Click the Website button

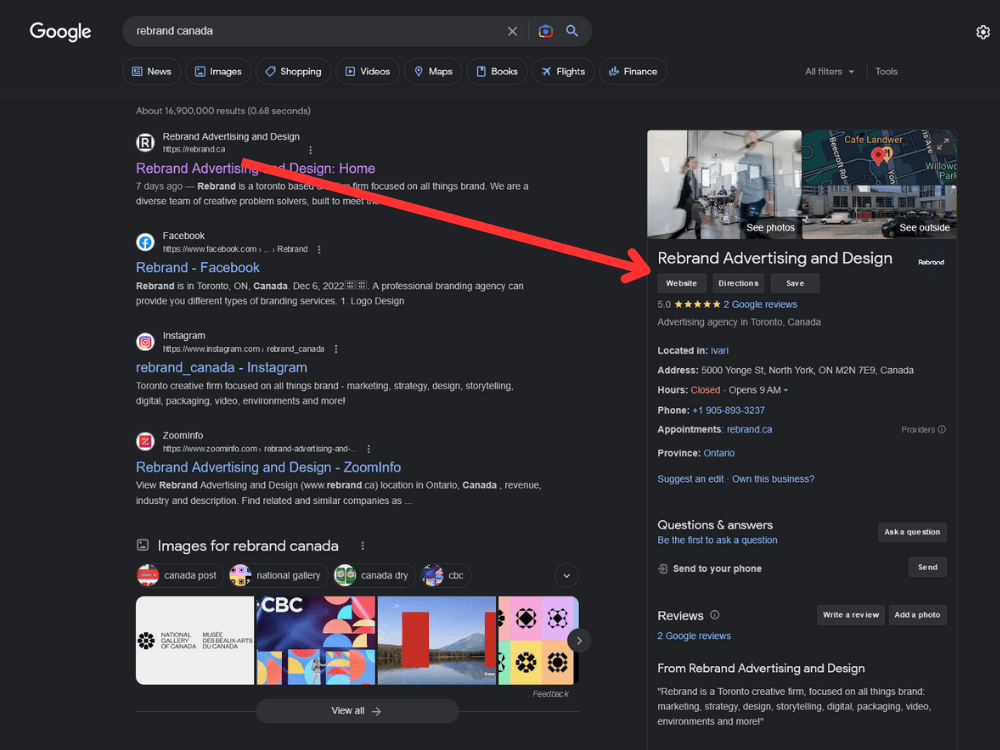tap(681, 283)
